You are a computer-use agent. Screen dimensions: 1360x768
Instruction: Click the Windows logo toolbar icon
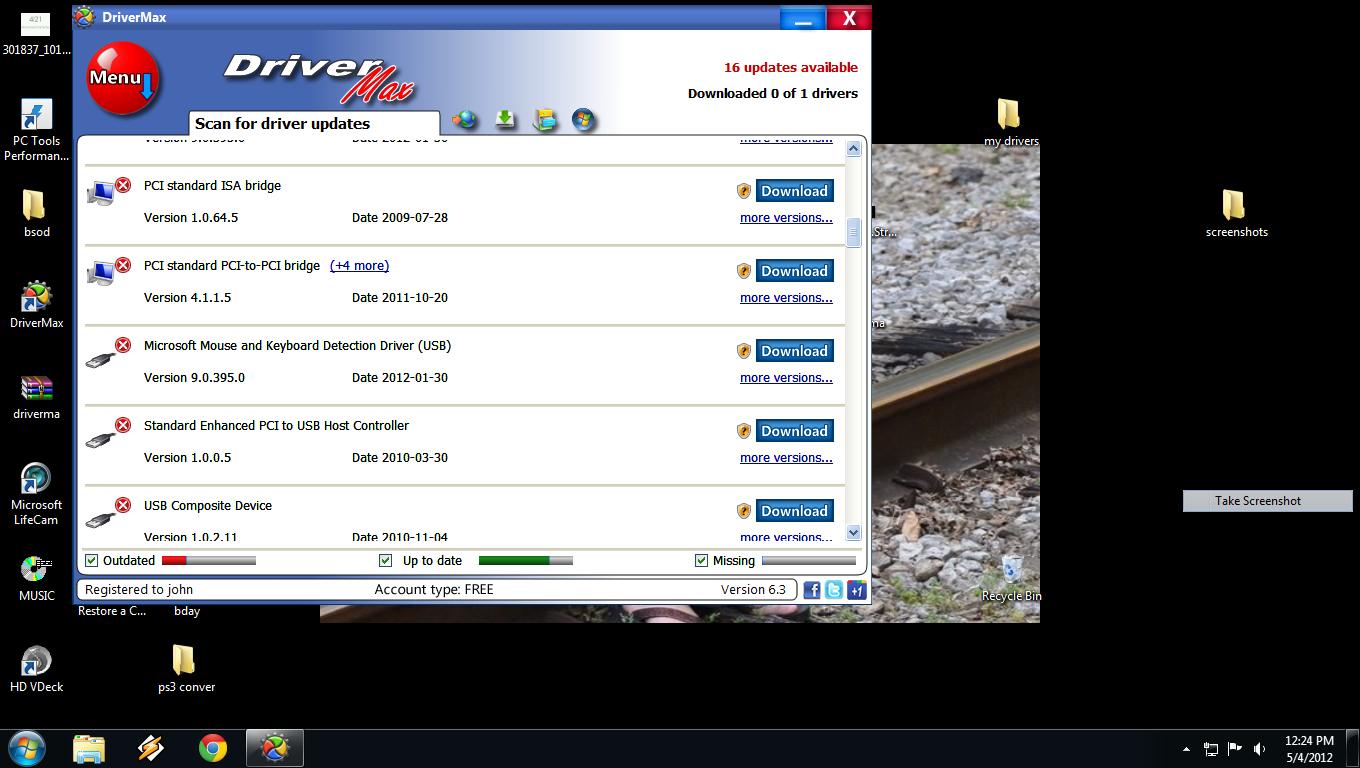coord(584,120)
